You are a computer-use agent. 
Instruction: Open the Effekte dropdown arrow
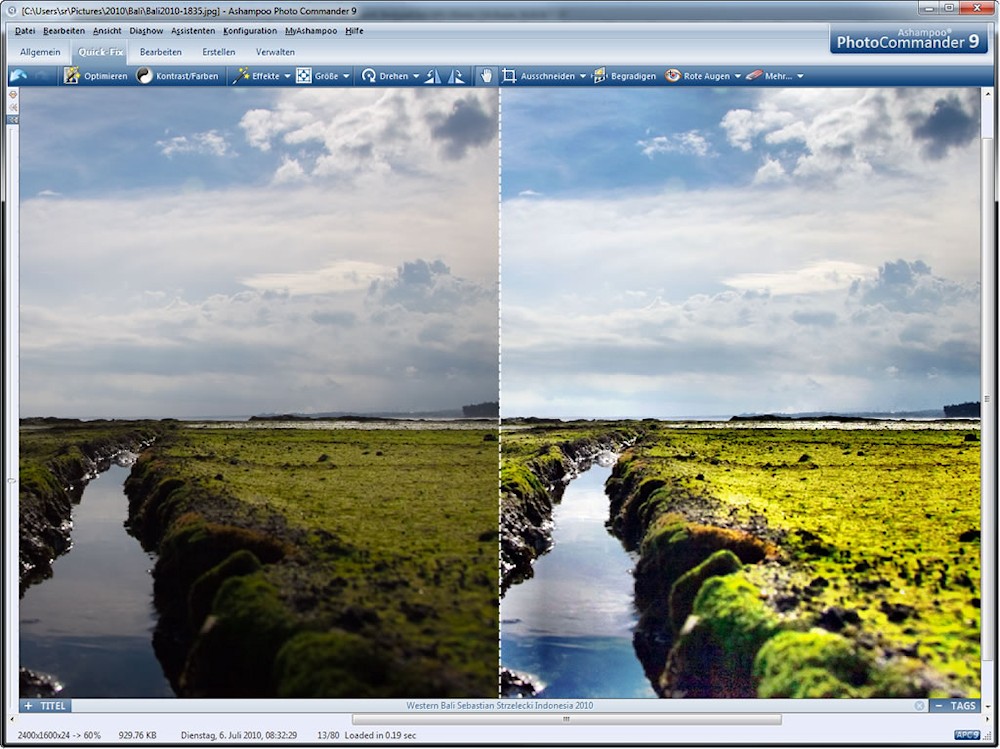click(287, 76)
